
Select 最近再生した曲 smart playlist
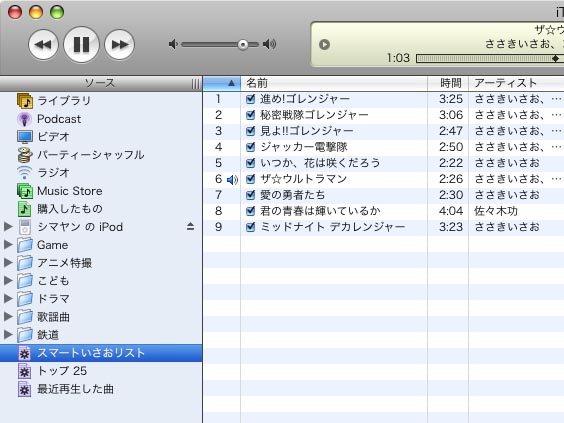(66, 389)
